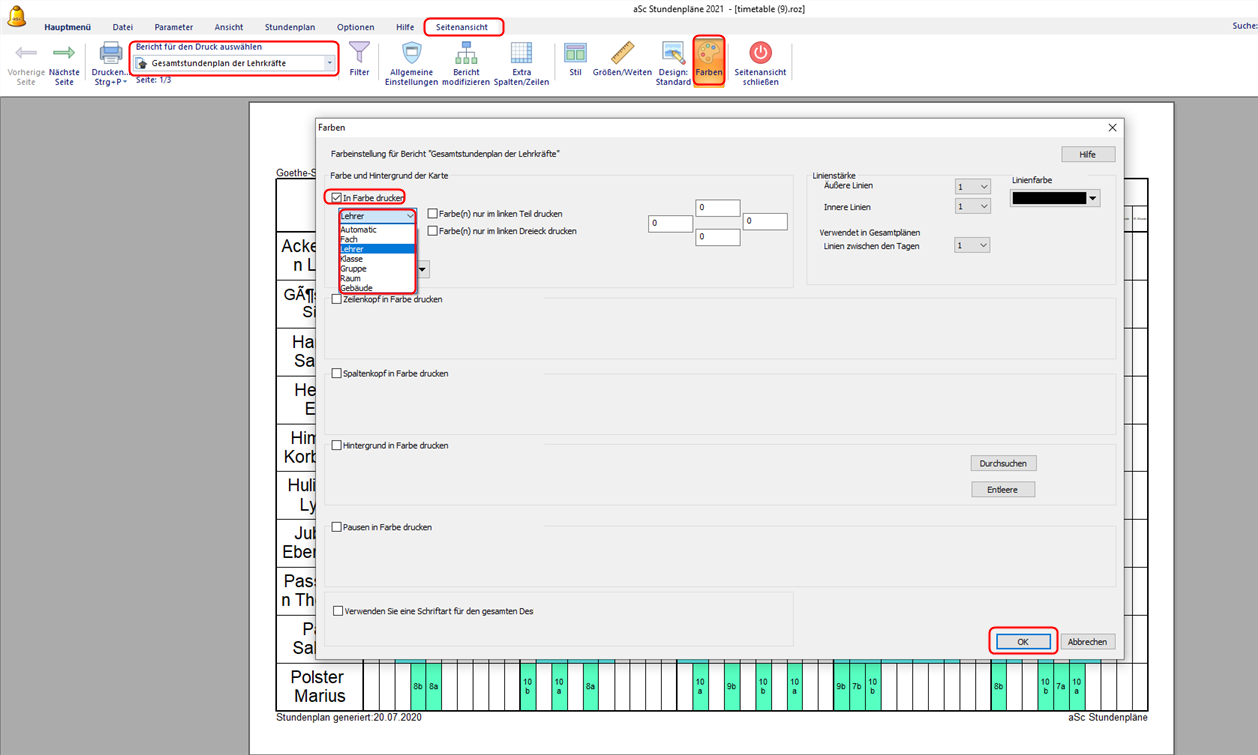Open Extra Spalten/Zeilen icon
This screenshot has height=755, width=1258.
(521, 53)
